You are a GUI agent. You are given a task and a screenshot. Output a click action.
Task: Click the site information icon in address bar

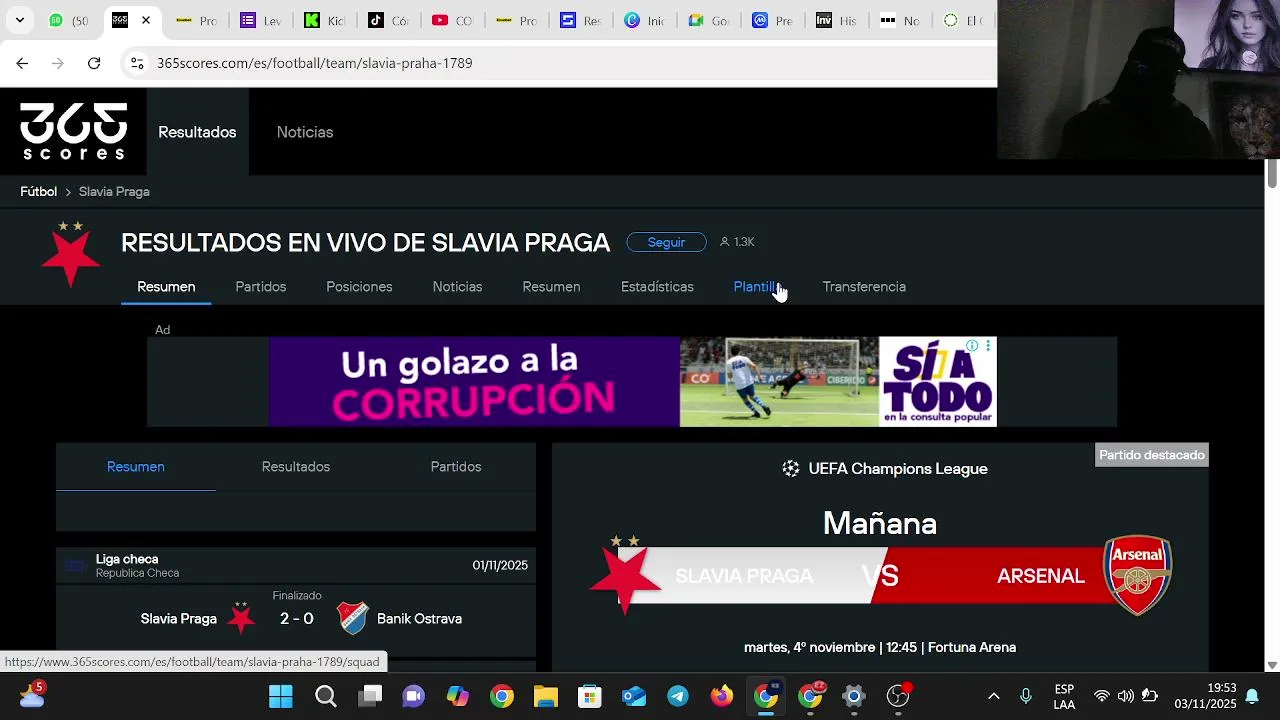(x=138, y=63)
